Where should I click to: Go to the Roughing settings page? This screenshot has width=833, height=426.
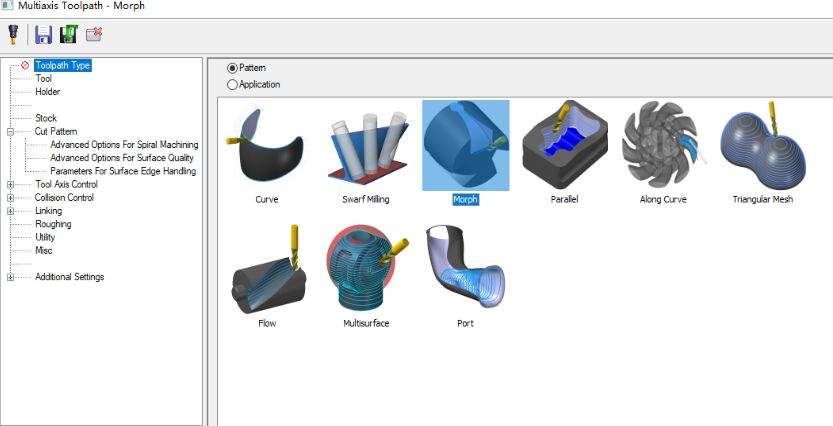point(53,224)
